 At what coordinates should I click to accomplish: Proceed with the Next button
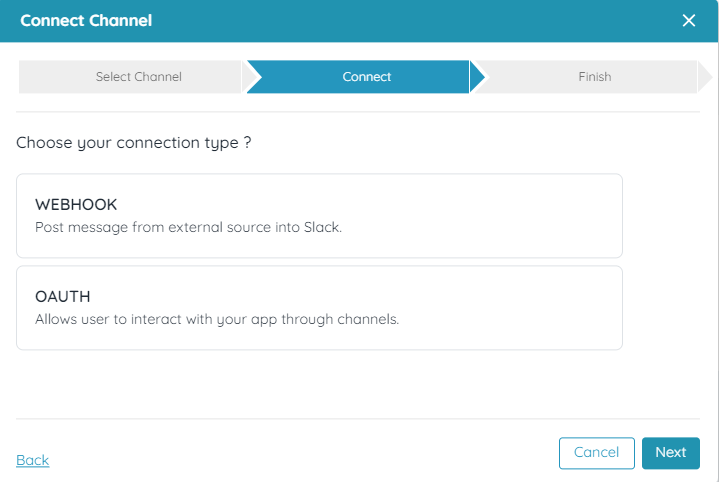[670, 453]
